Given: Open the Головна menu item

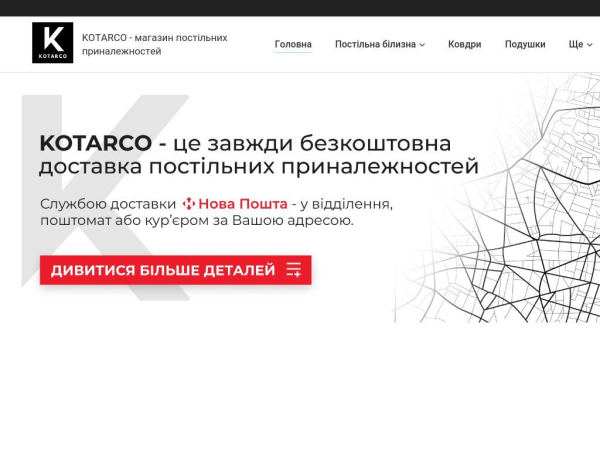Looking at the screenshot, I should (x=293, y=44).
